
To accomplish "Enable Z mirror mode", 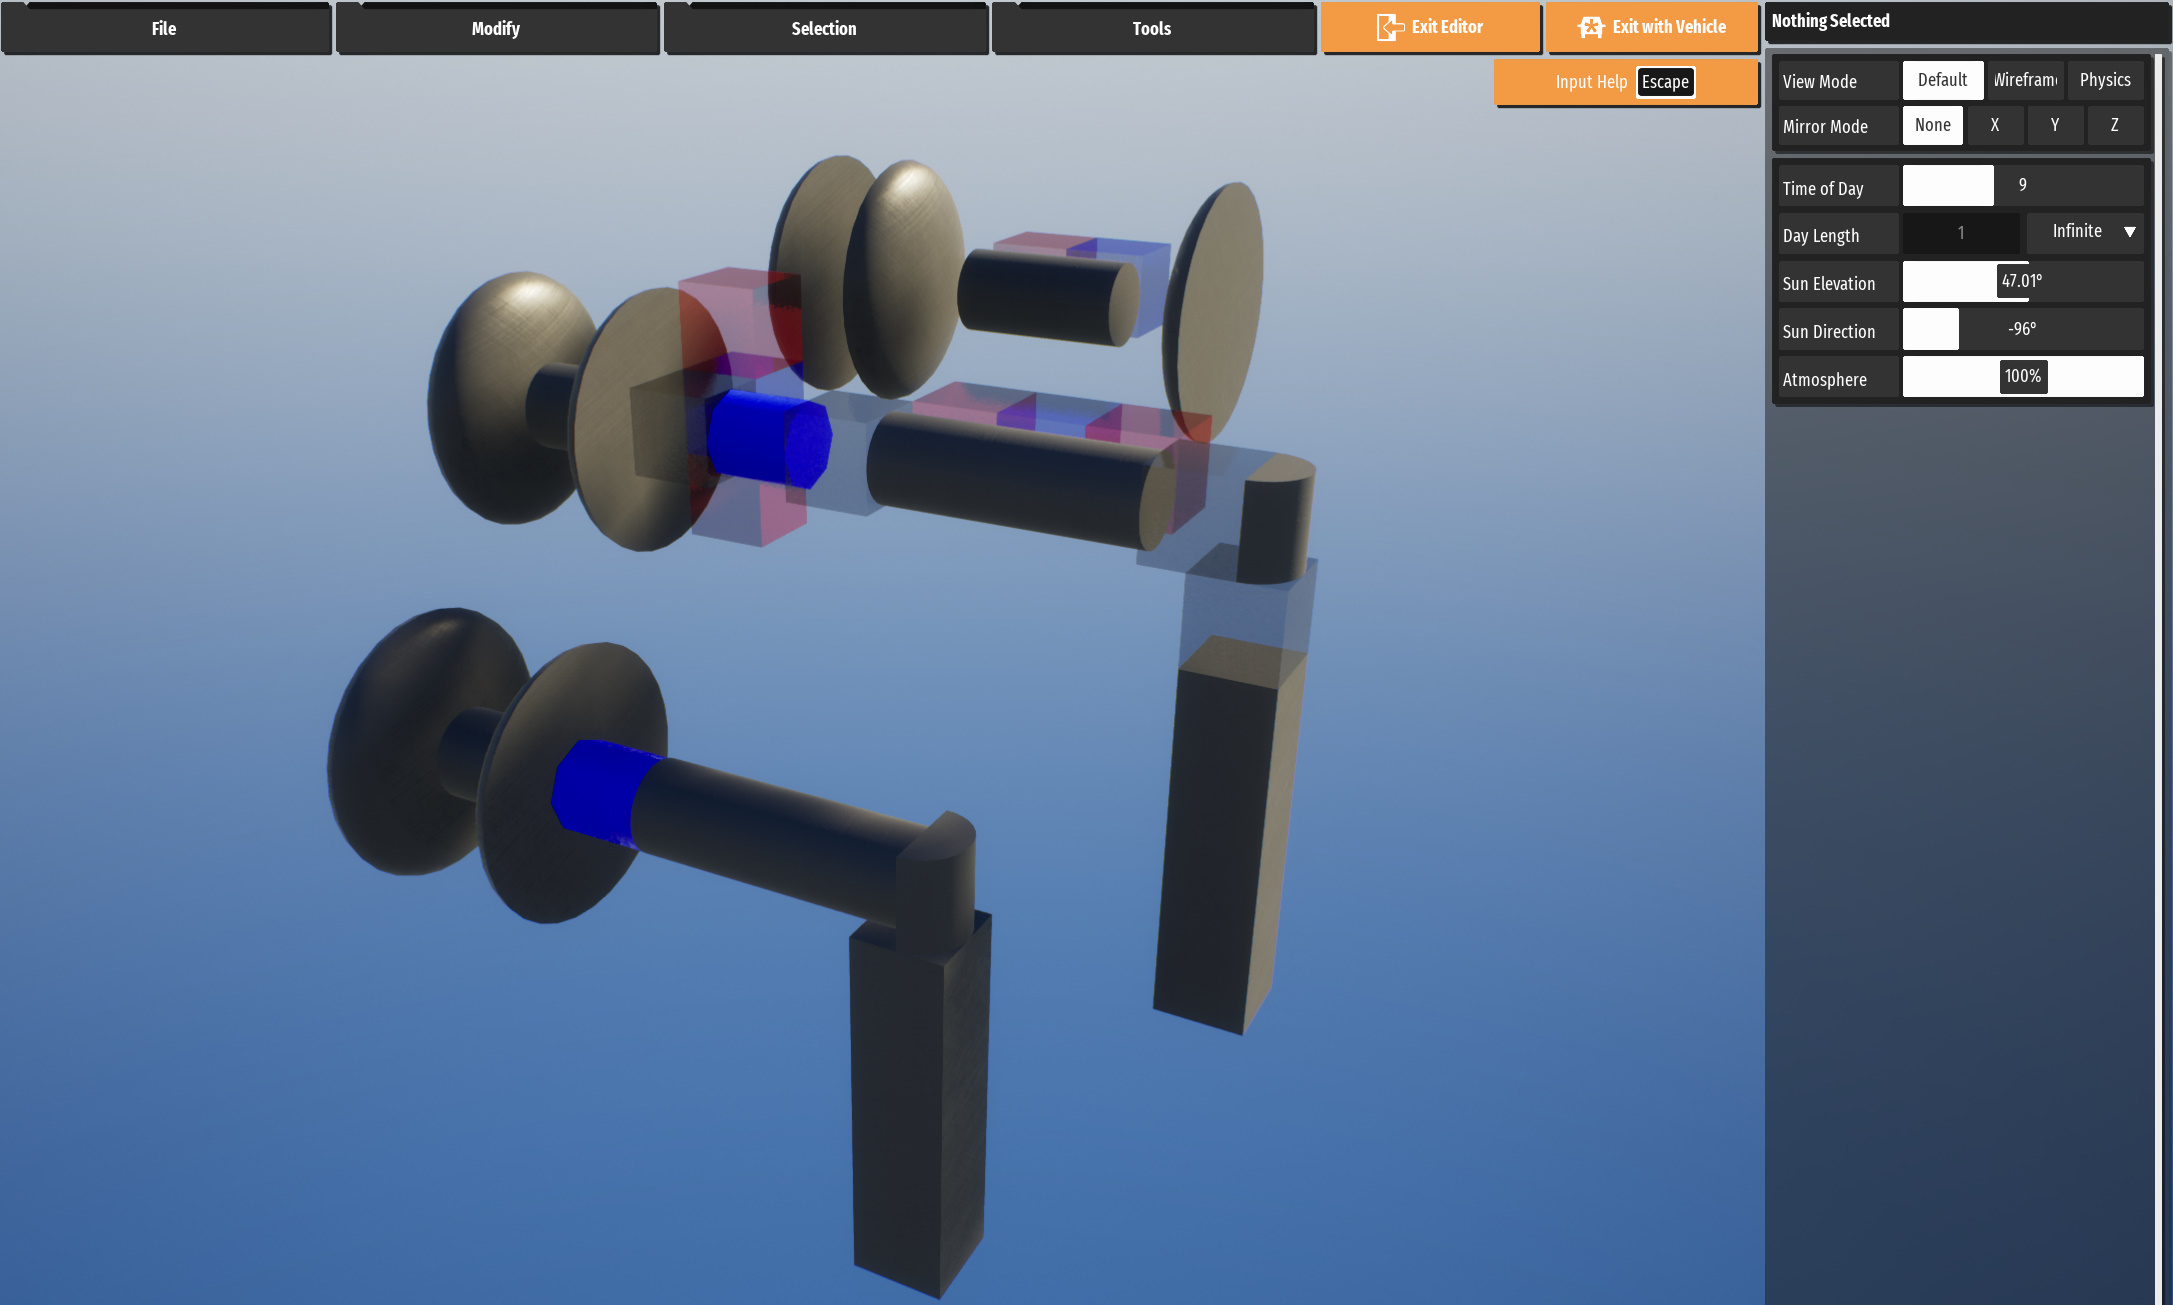I will [x=2114, y=125].
